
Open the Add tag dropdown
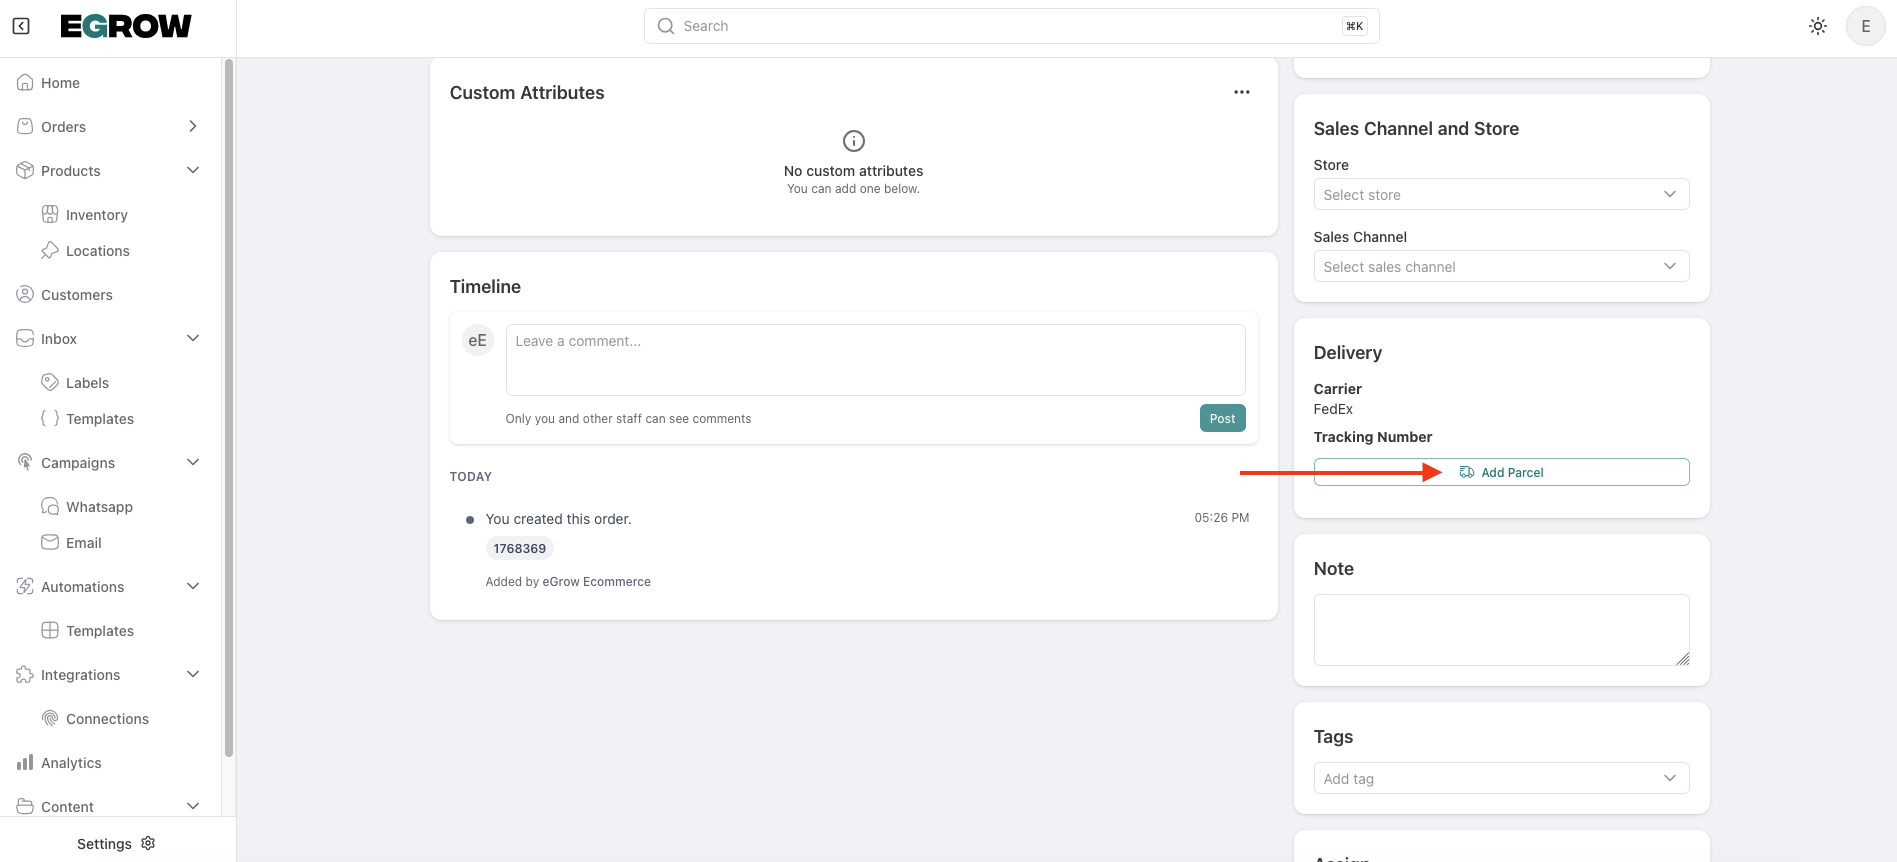[x=1501, y=779]
